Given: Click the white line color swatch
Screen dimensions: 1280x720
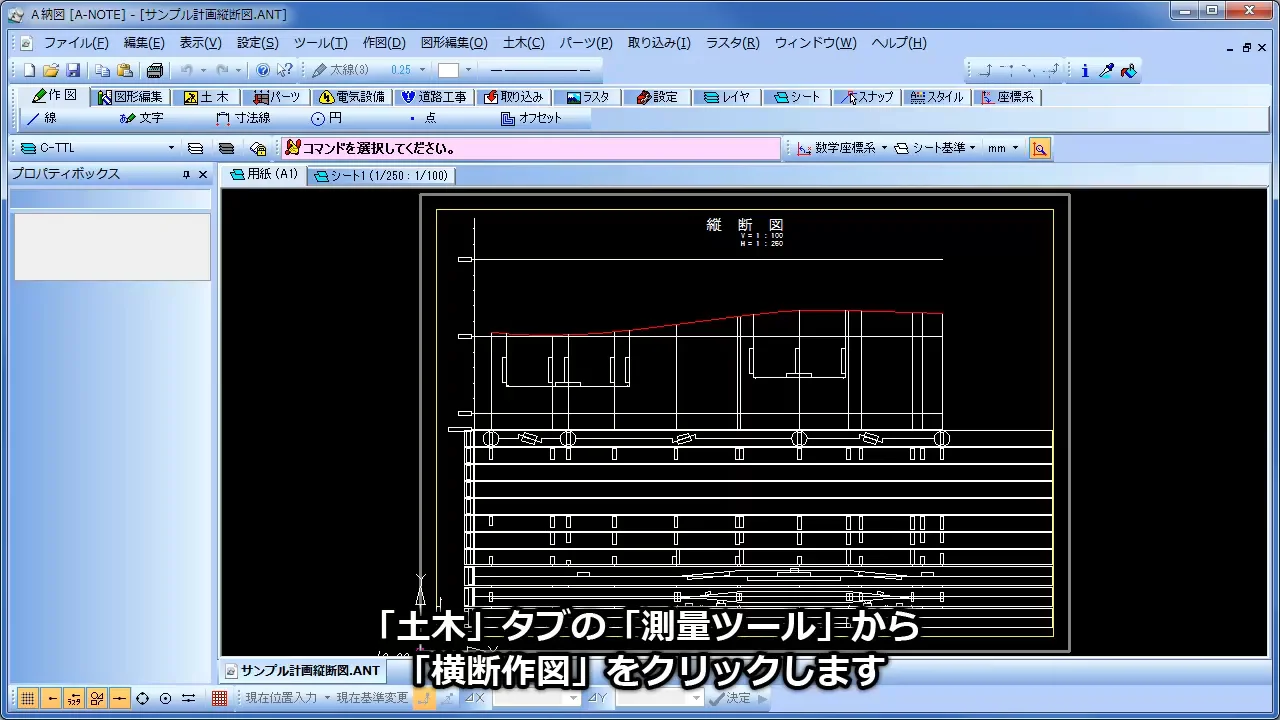Looking at the screenshot, I should pos(449,70).
